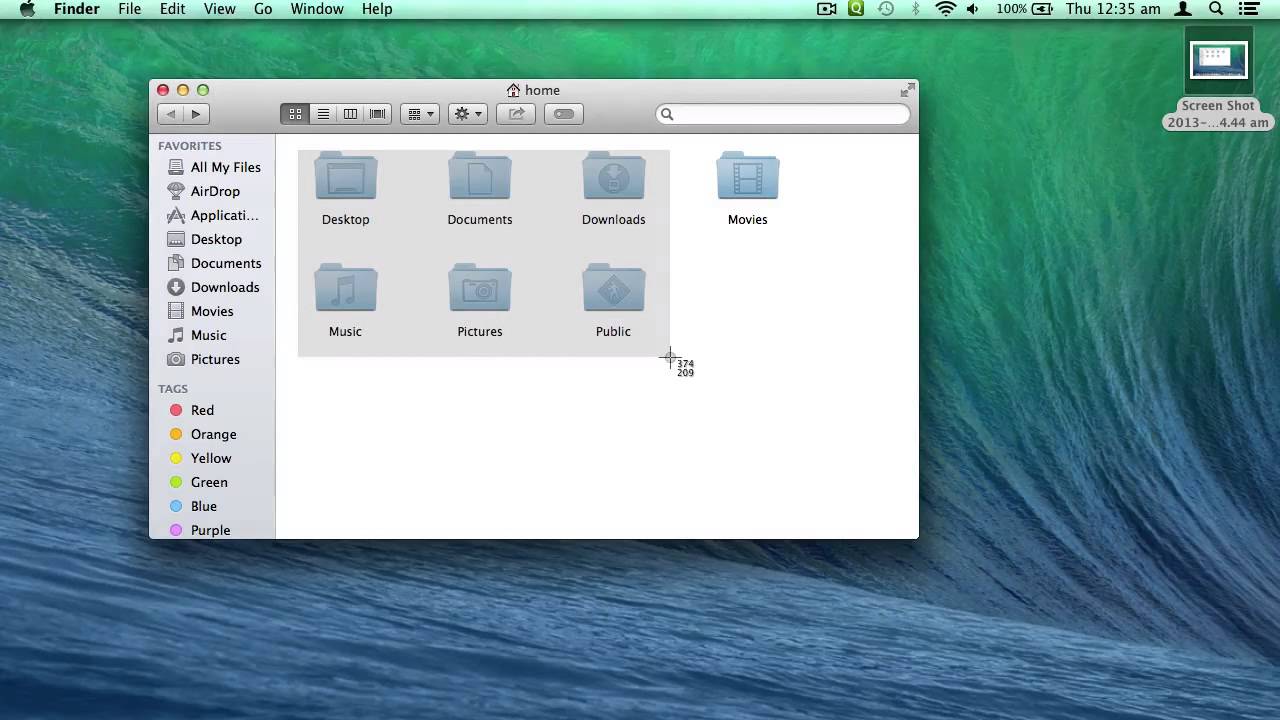This screenshot has width=1280, height=720.
Task: Switch to icon view
Action: [295, 114]
